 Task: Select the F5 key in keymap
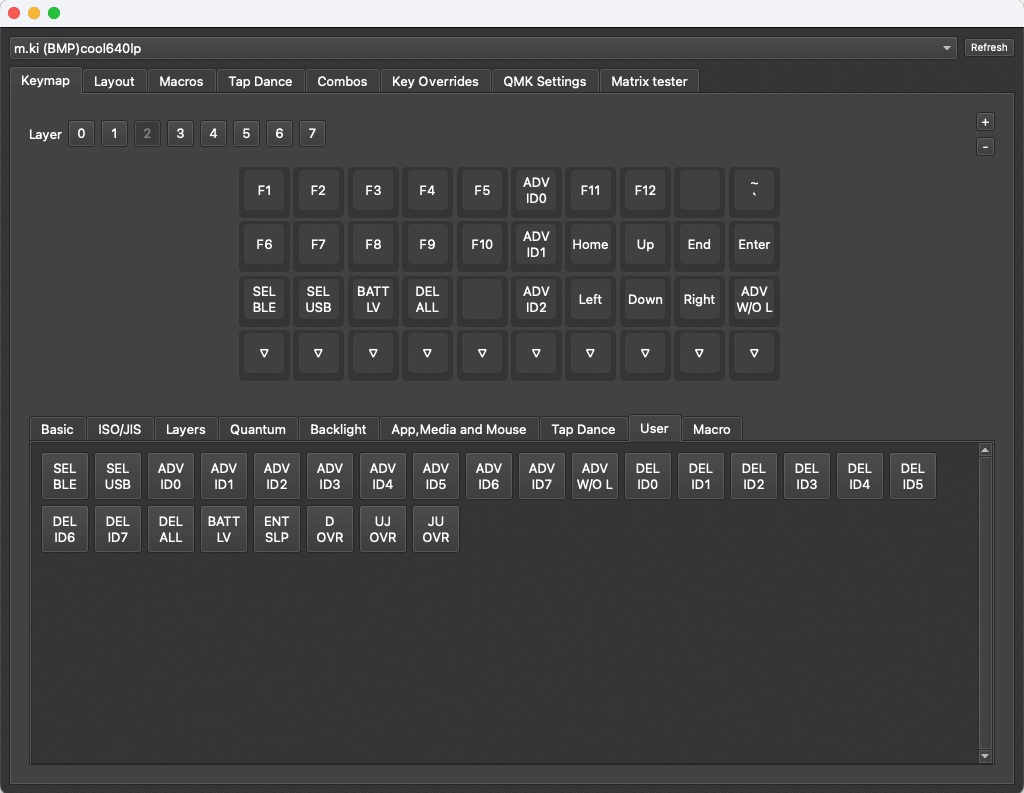point(482,191)
